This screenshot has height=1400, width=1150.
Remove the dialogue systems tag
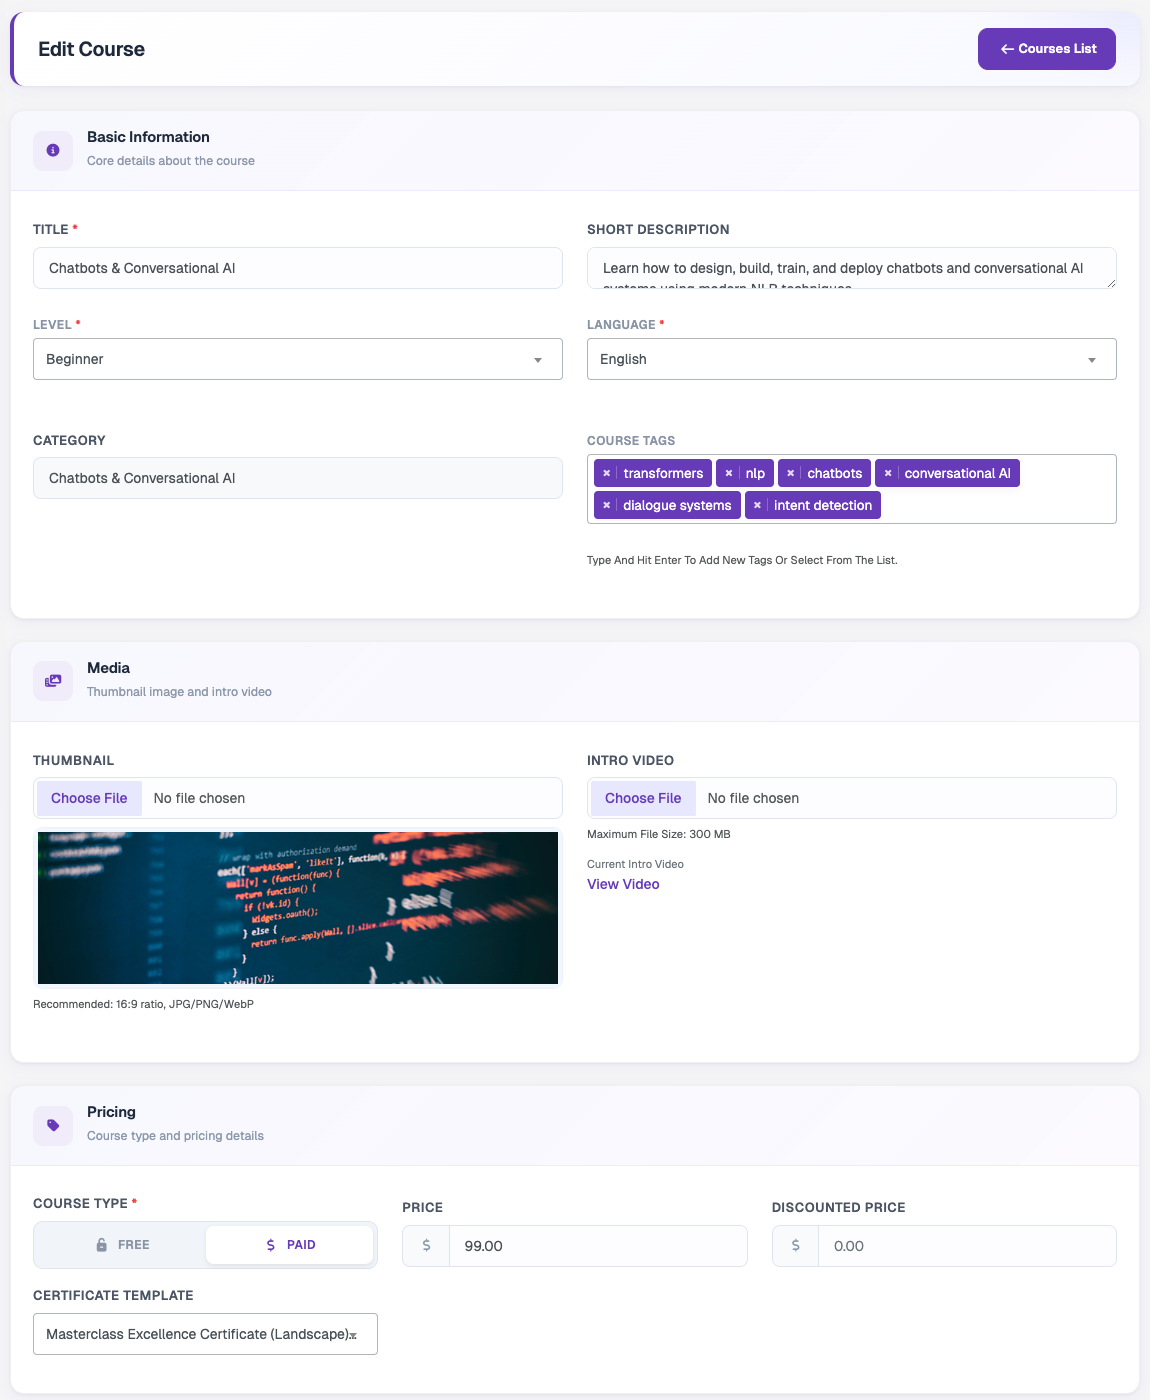[x=606, y=505]
